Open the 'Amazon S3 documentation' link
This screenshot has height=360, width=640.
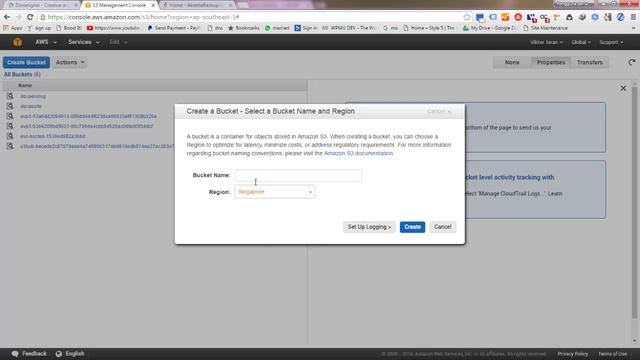[x=358, y=153]
